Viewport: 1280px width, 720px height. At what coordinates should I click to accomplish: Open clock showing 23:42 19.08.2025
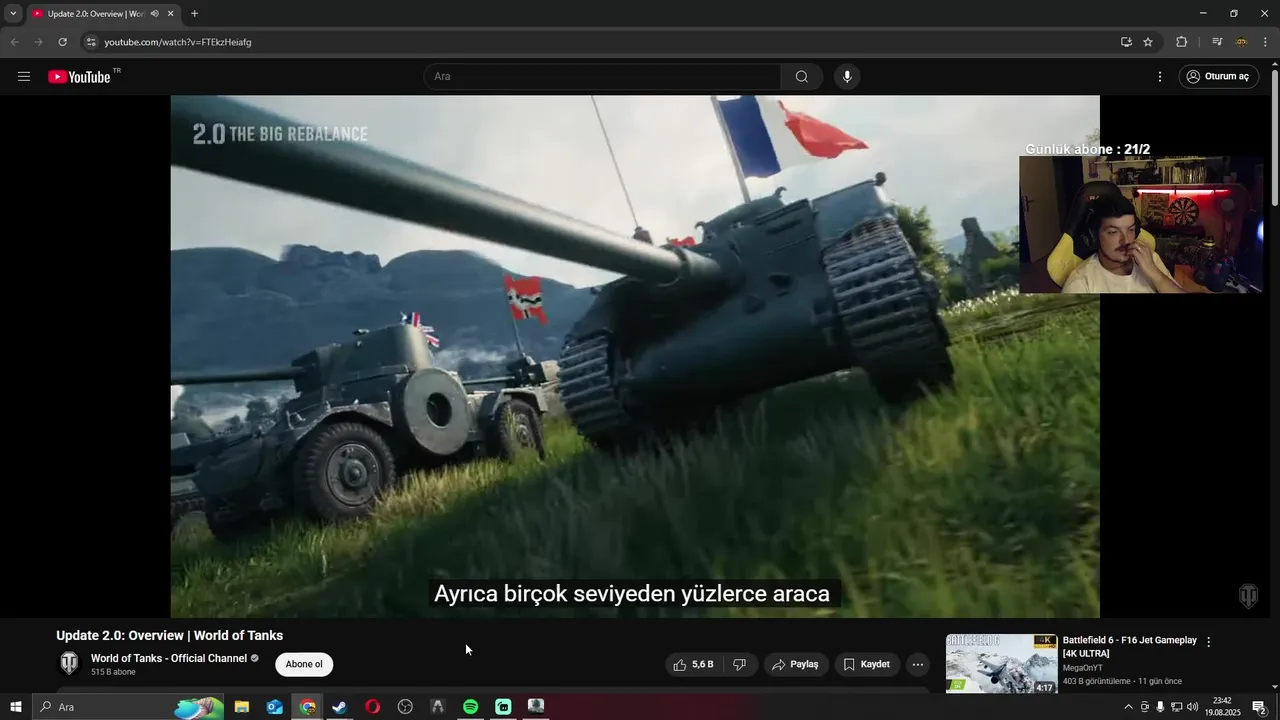pos(1222,707)
